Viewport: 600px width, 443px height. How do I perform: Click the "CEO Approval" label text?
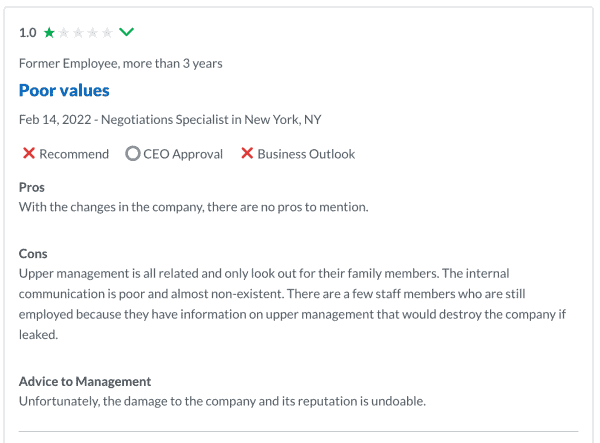(x=184, y=154)
